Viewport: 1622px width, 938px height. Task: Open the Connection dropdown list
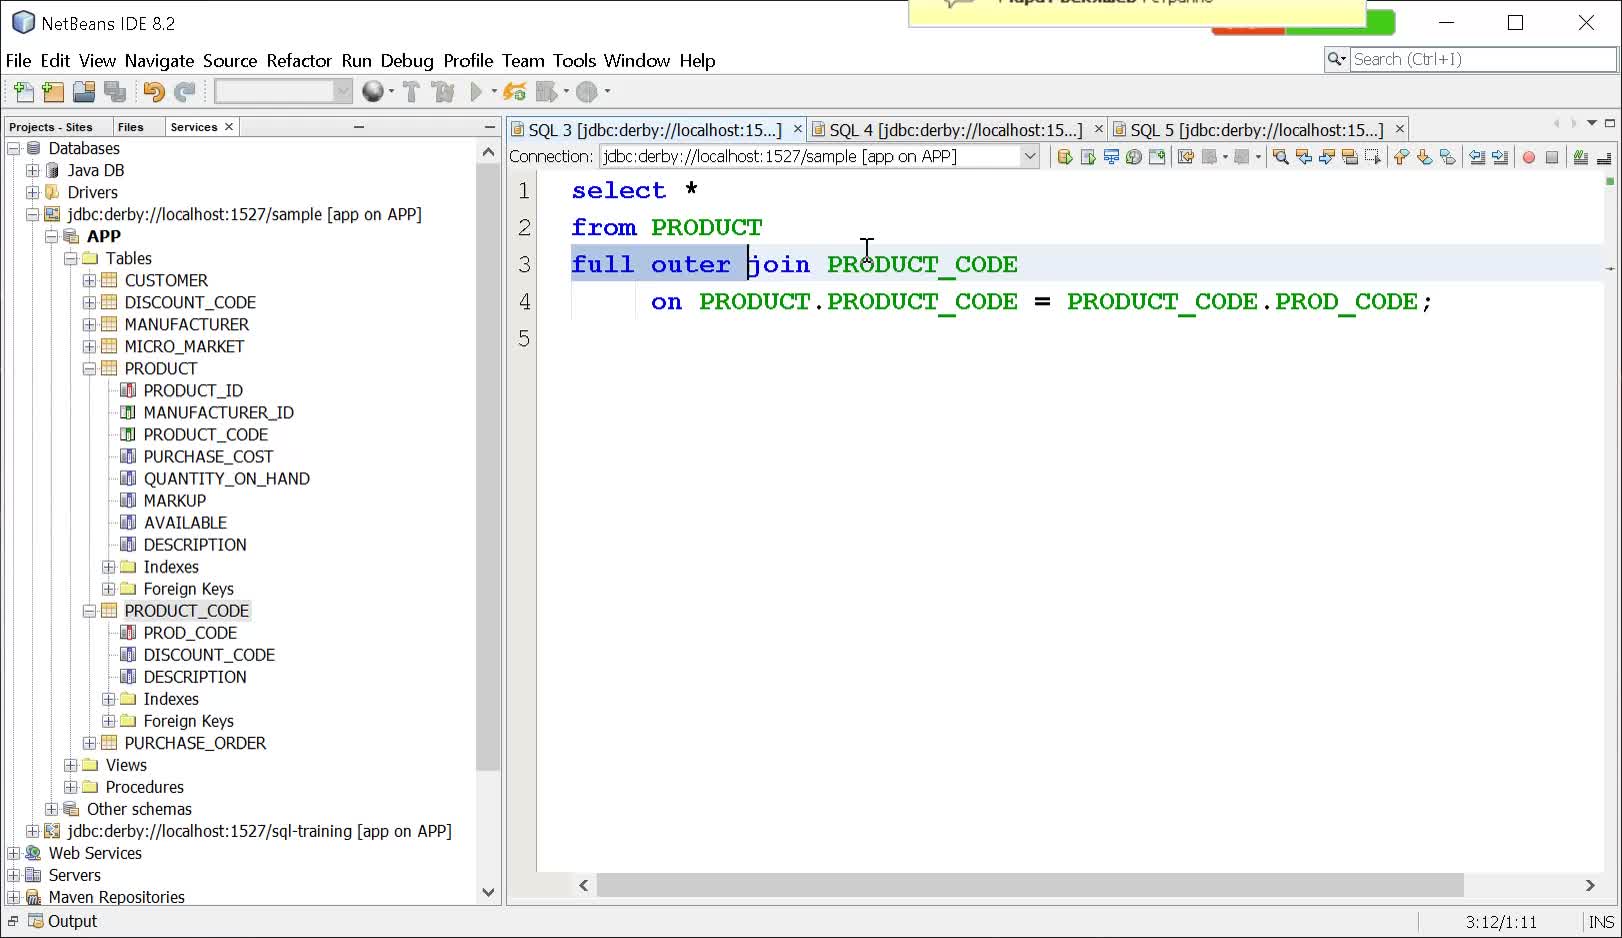[1030, 157]
